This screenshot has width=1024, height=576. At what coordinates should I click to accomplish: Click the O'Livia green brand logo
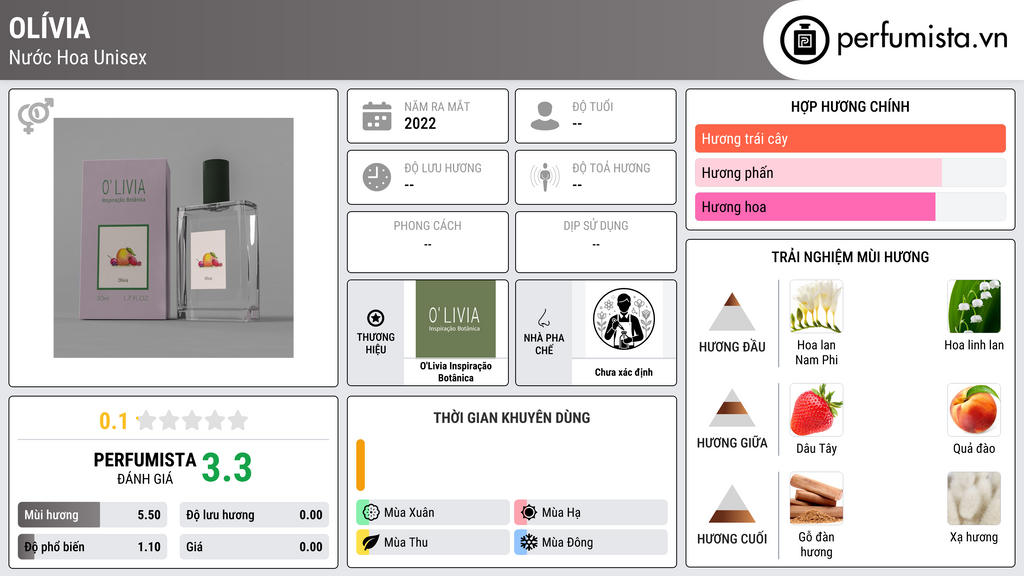[x=456, y=319]
